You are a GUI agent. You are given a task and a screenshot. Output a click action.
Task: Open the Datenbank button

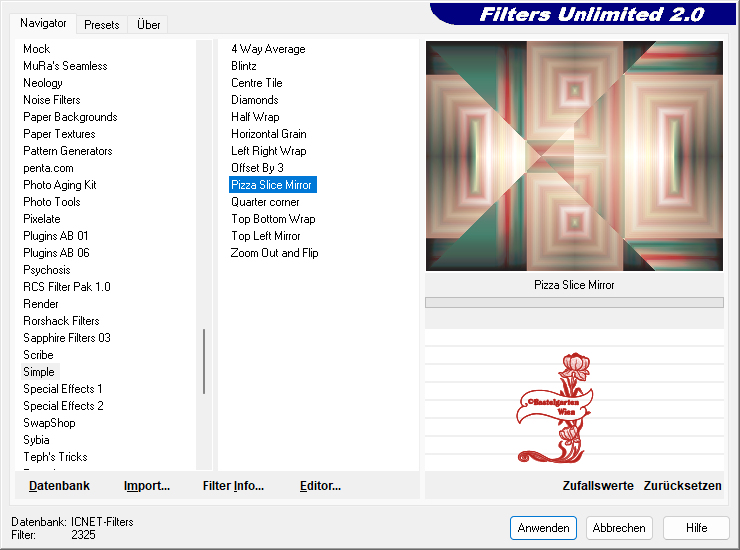click(59, 486)
